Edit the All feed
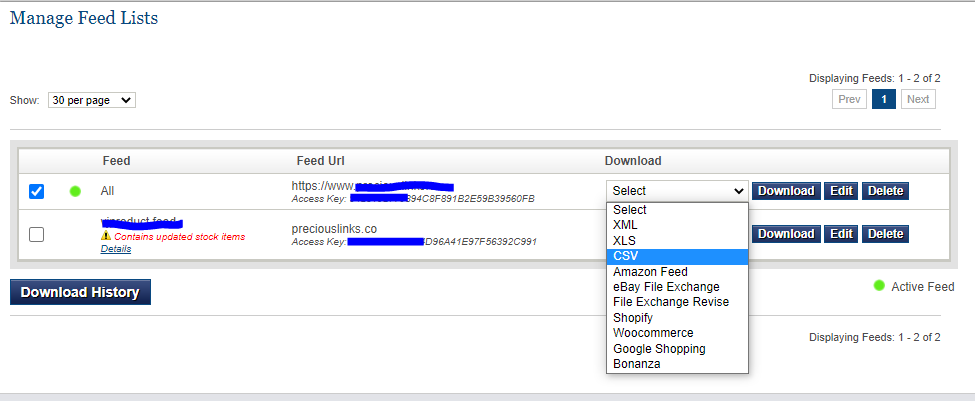Screen dimensions: 975x401 tap(841, 191)
